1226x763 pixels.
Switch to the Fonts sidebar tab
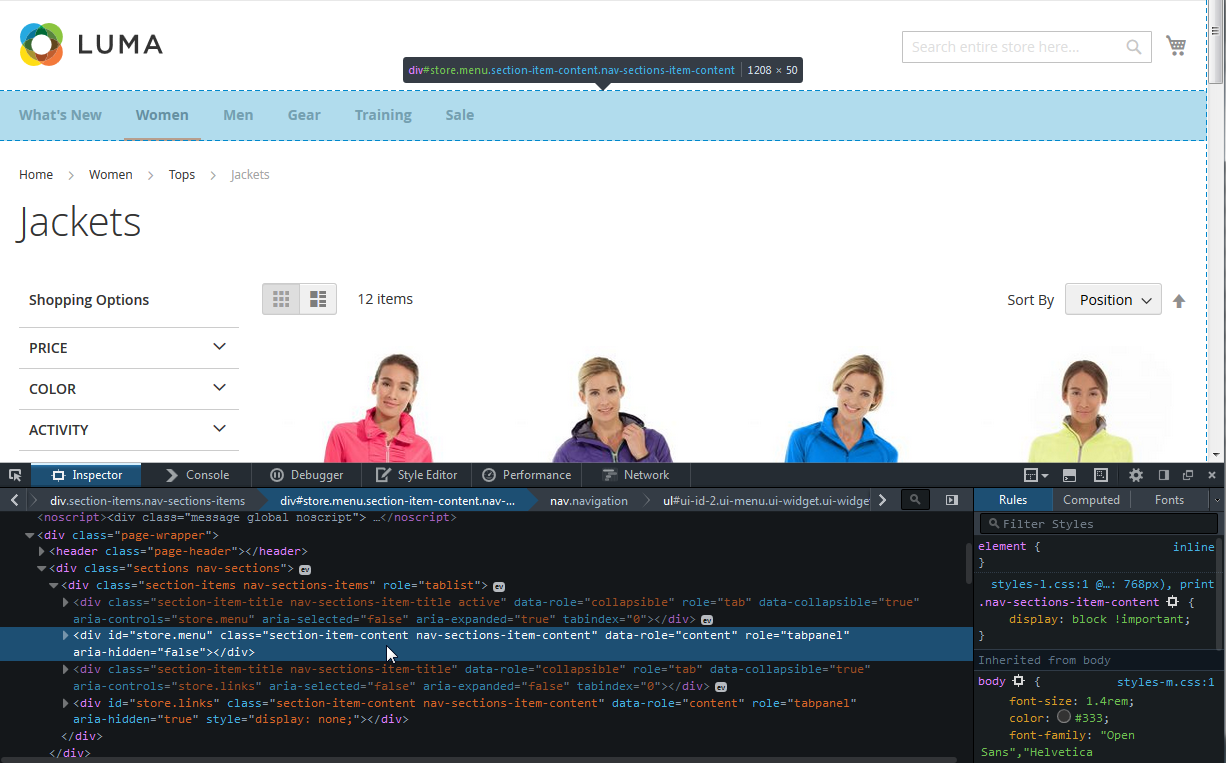click(x=1169, y=500)
